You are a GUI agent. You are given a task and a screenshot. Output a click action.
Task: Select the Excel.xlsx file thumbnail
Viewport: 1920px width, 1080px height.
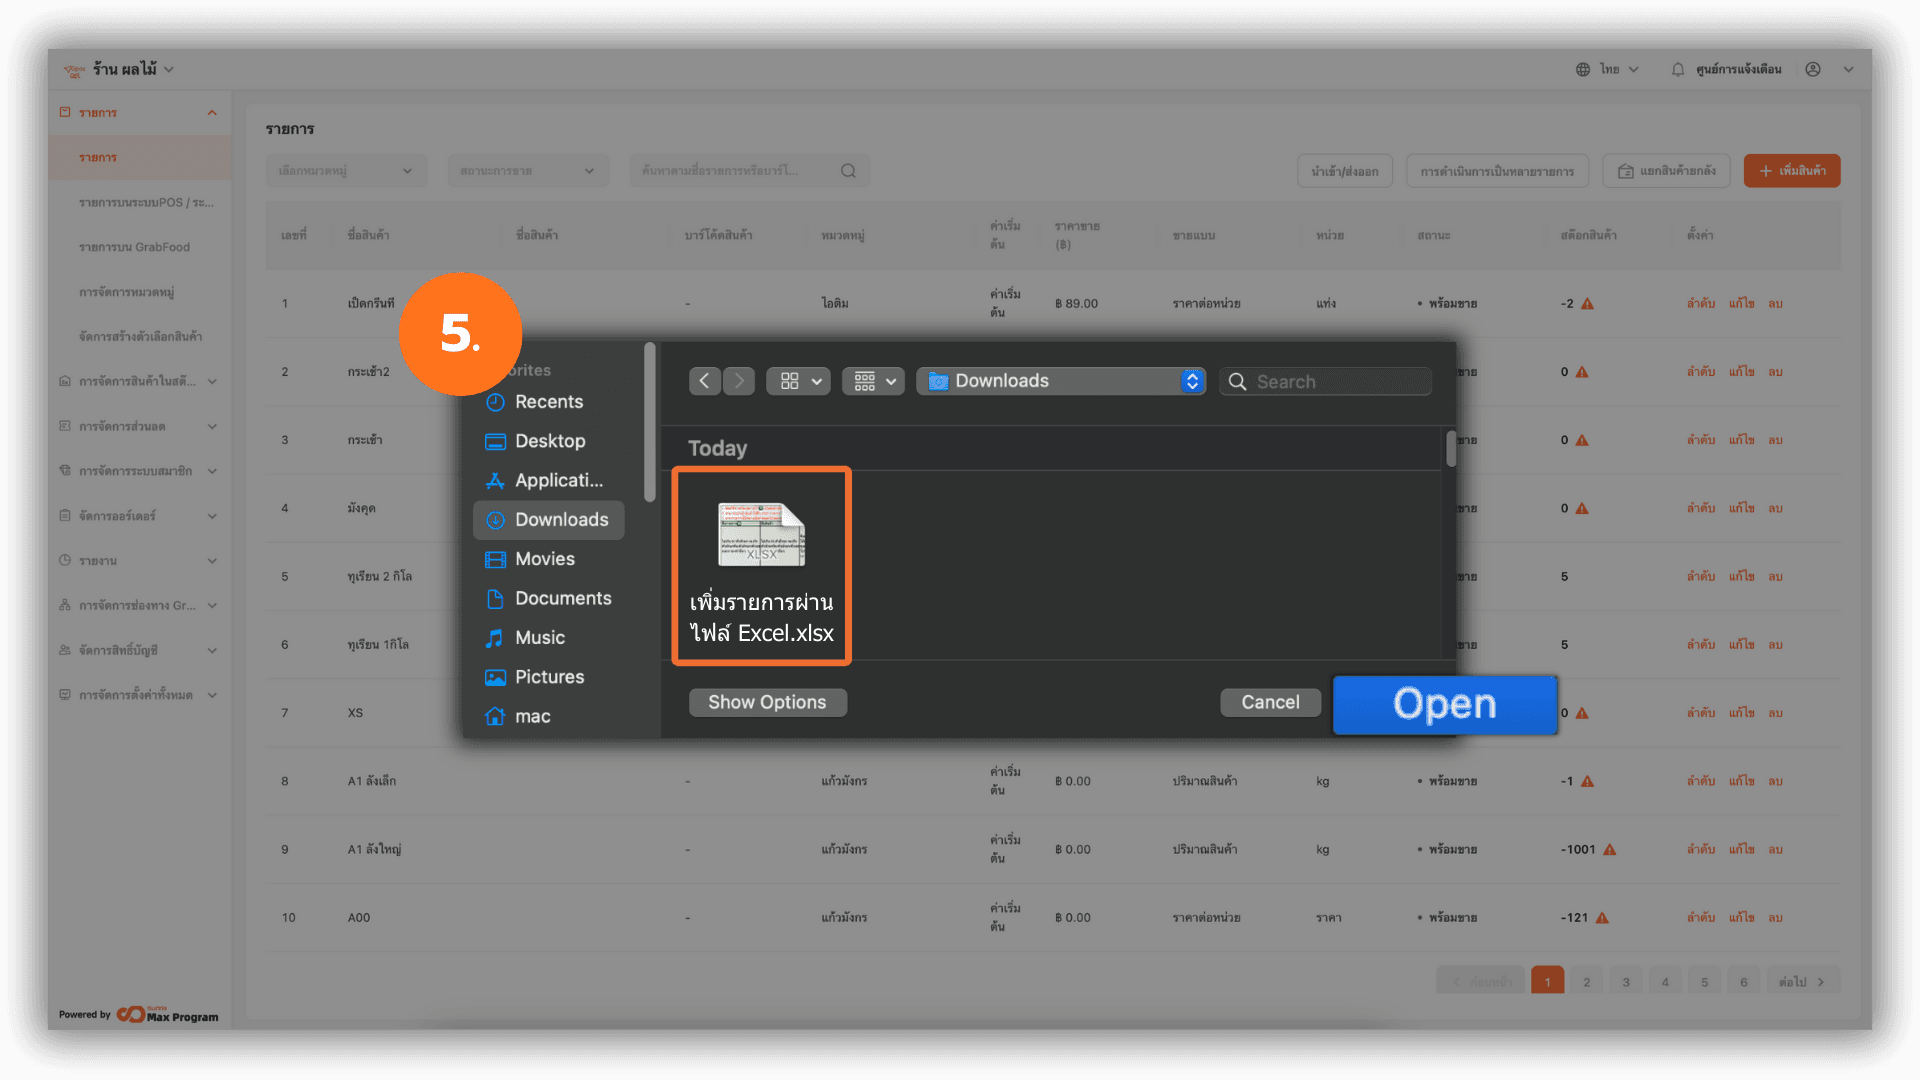coord(761,535)
